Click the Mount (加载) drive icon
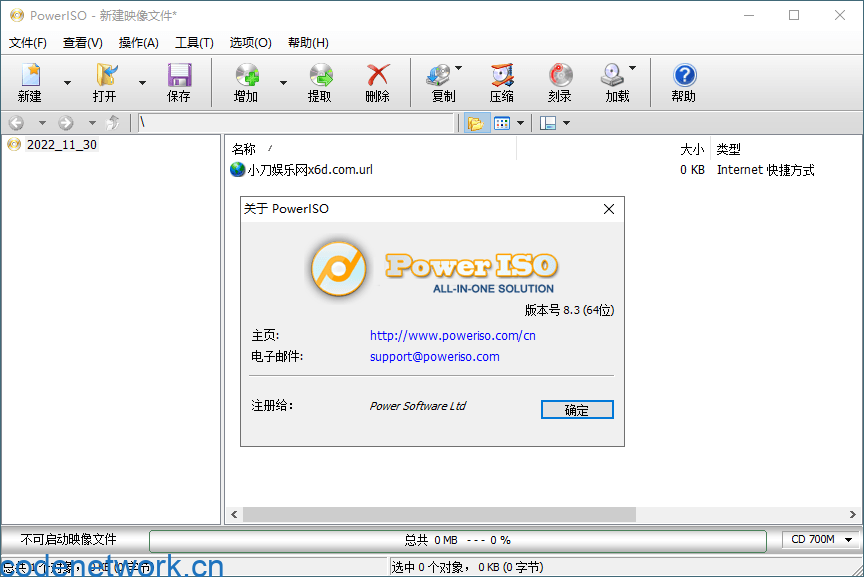Viewport: 864px width, 577px height. [x=613, y=76]
